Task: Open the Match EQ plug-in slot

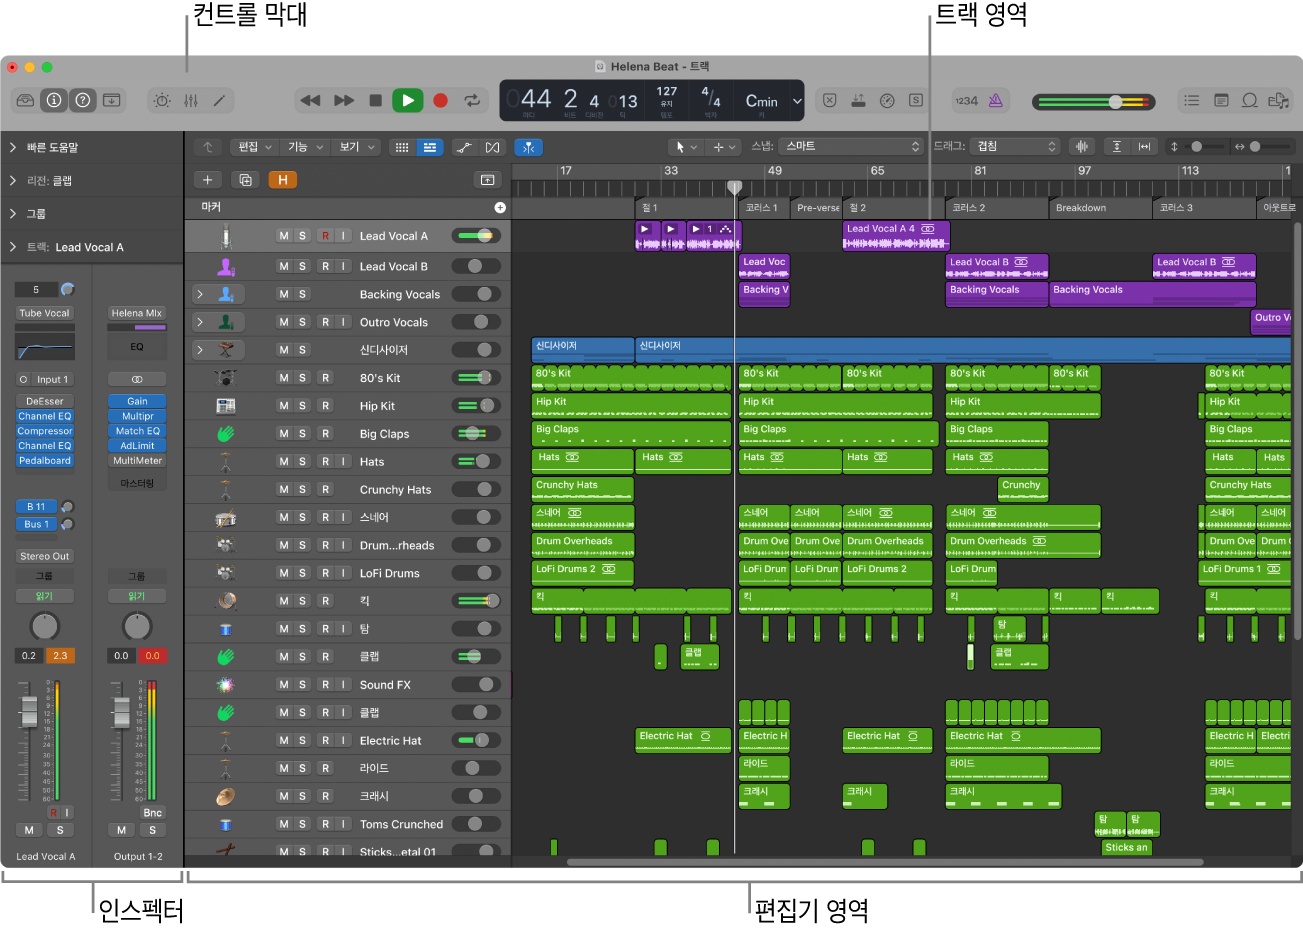Action: pyautogui.click(x=137, y=431)
